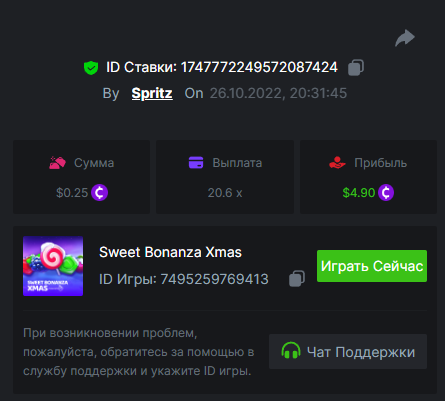
Task: Copy the game ID number
Action: 297,278
